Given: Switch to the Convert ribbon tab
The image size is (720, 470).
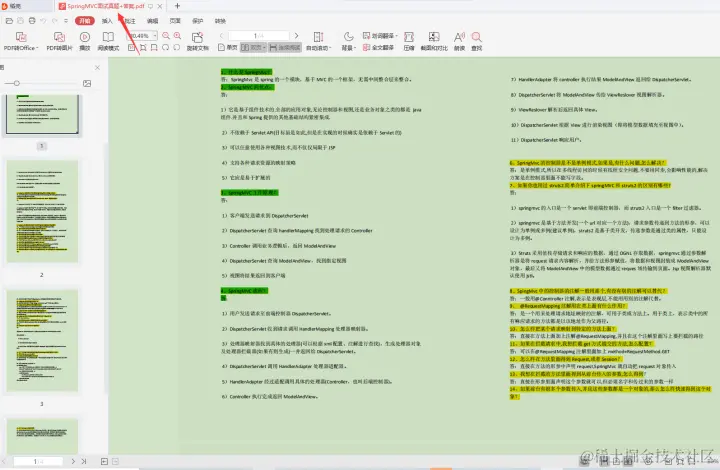Looking at the screenshot, I should (x=220, y=21).
